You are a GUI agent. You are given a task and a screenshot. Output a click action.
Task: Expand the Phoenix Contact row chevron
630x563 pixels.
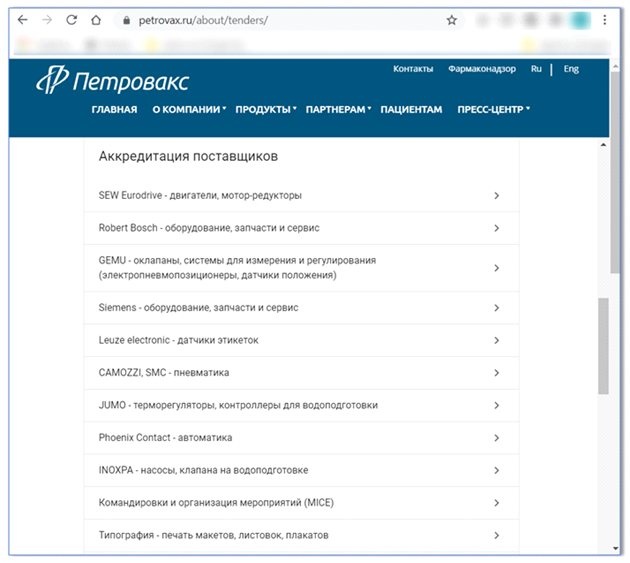pyautogui.click(x=497, y=438)
